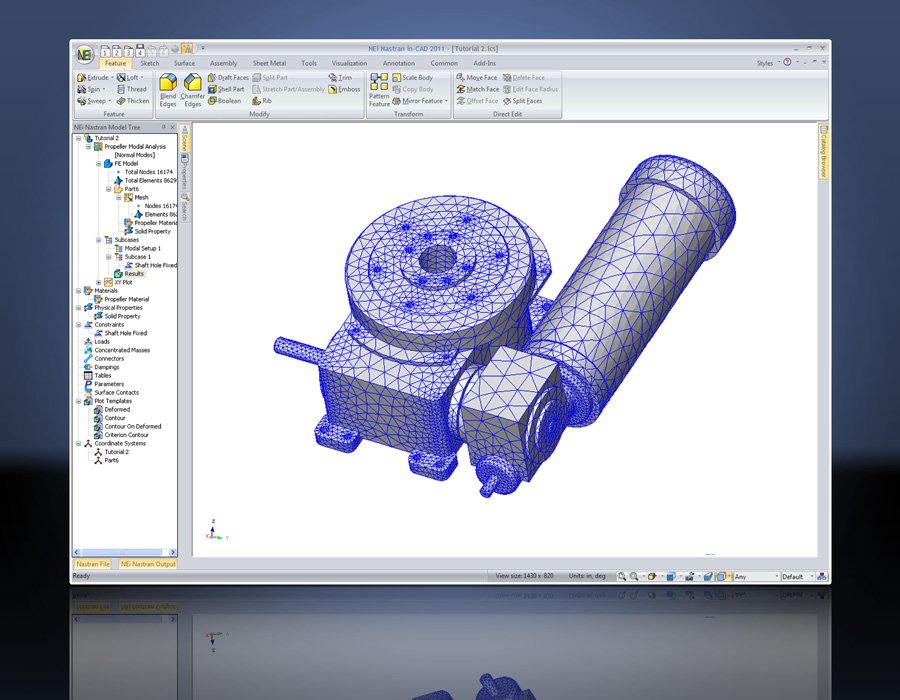
Task: Click the XYZ axis triad in viewport
Action: [x=216, y=530]
